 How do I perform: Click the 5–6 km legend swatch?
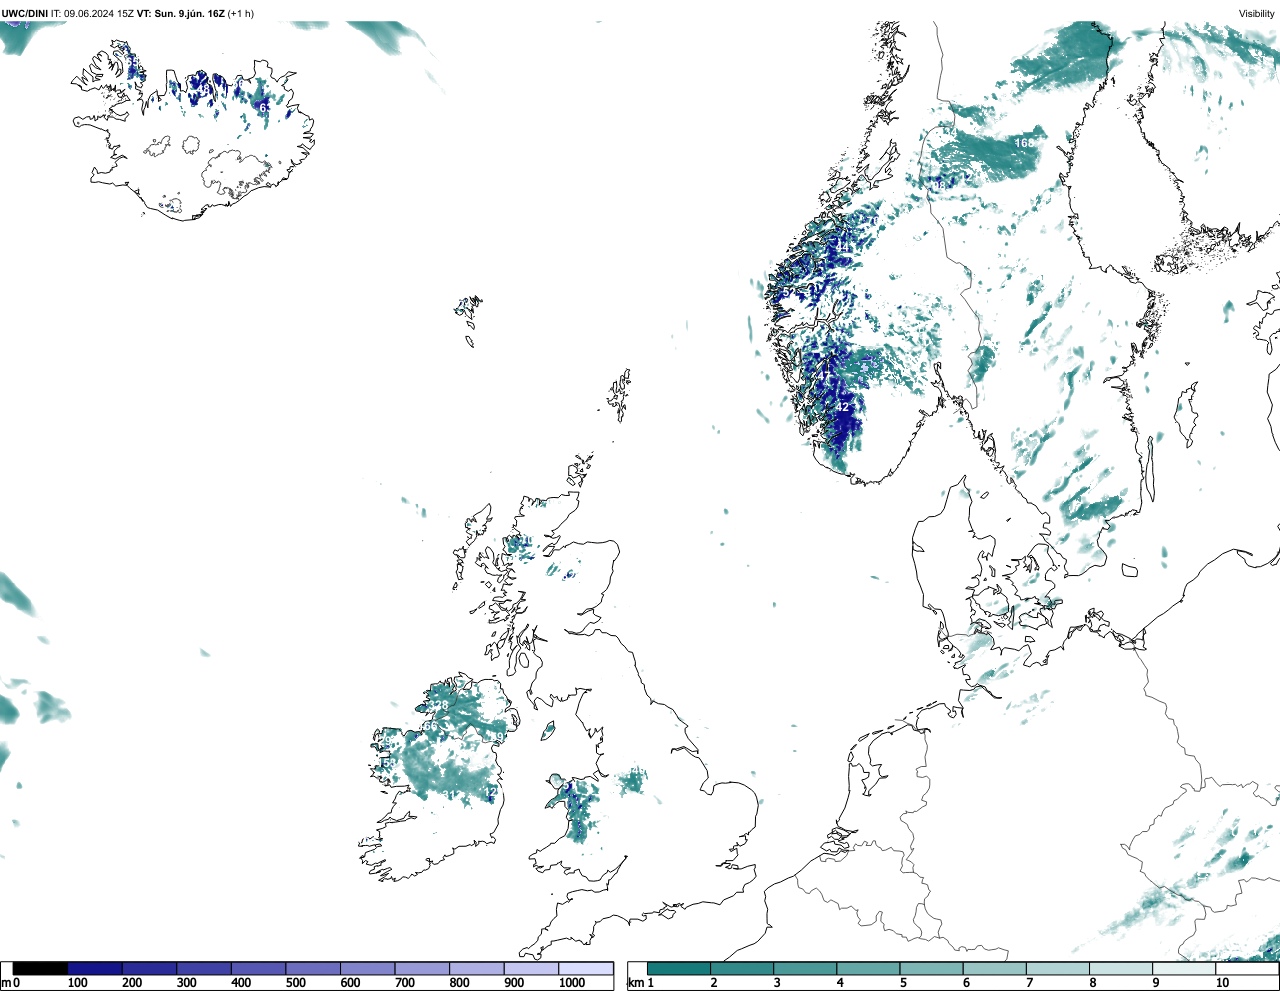931,968
